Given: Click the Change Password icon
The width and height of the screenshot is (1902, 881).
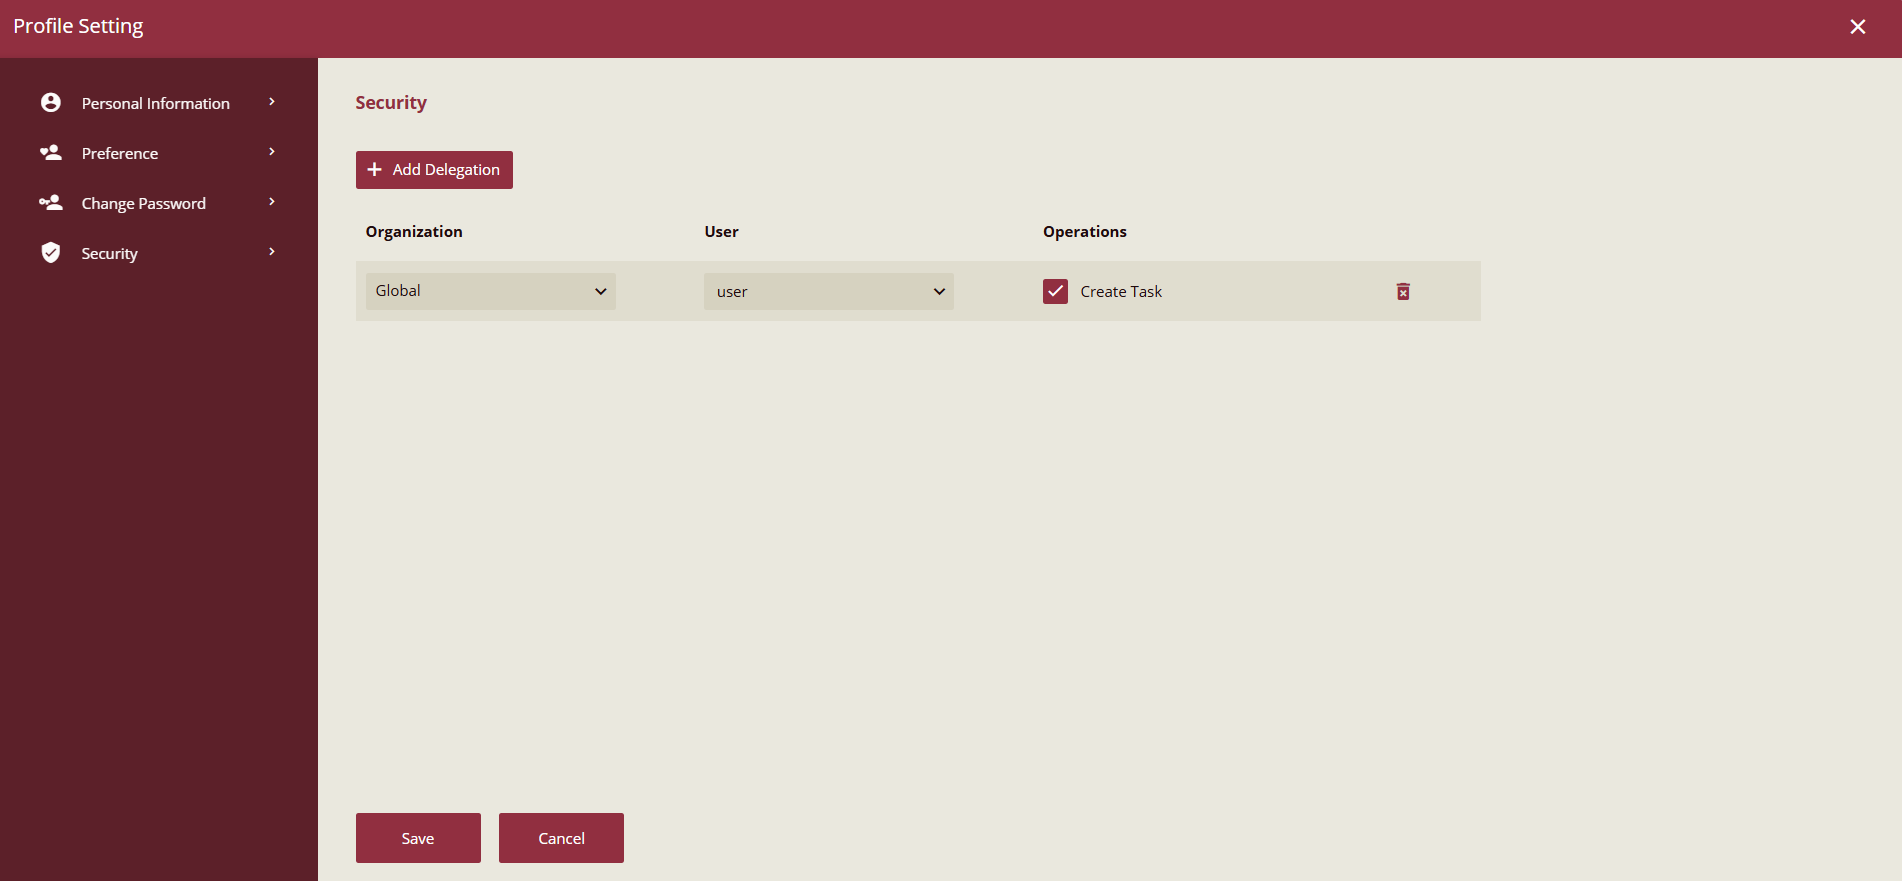Looking at the screenshot, I should coord(51,203).
